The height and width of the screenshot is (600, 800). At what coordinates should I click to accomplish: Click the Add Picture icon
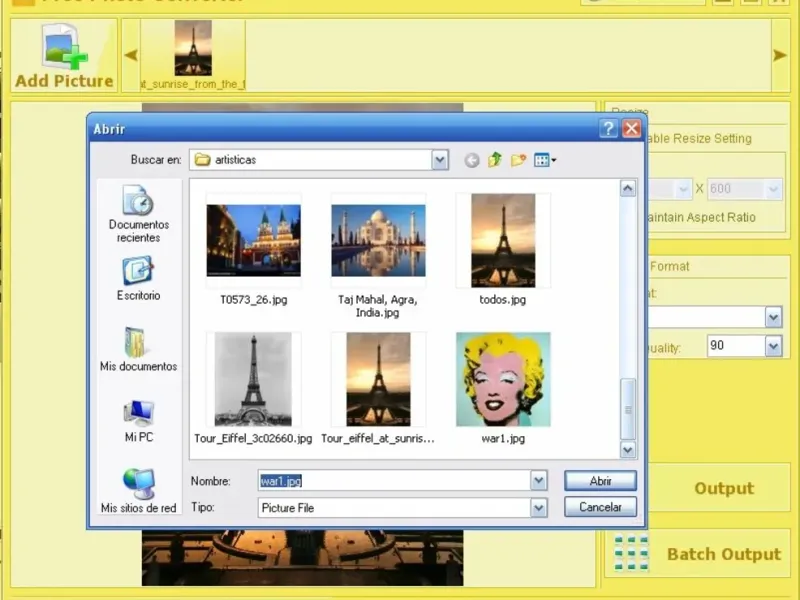pyautogui.click(x=64, y=48)
